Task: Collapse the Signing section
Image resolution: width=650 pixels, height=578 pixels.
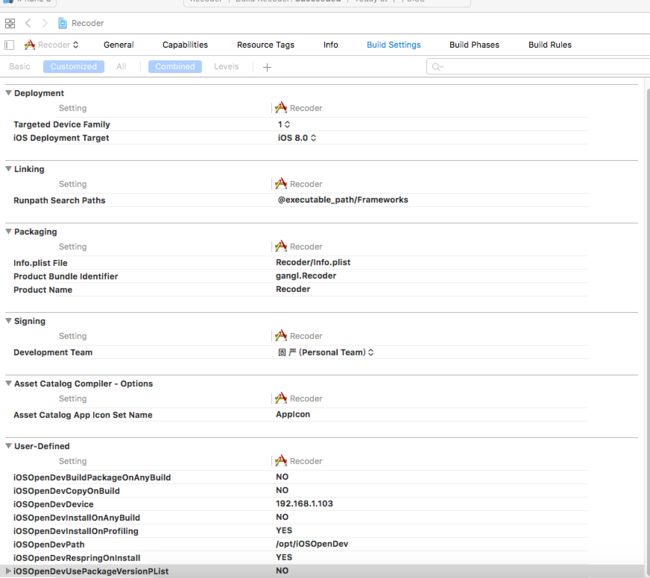Action: point(8,321)
